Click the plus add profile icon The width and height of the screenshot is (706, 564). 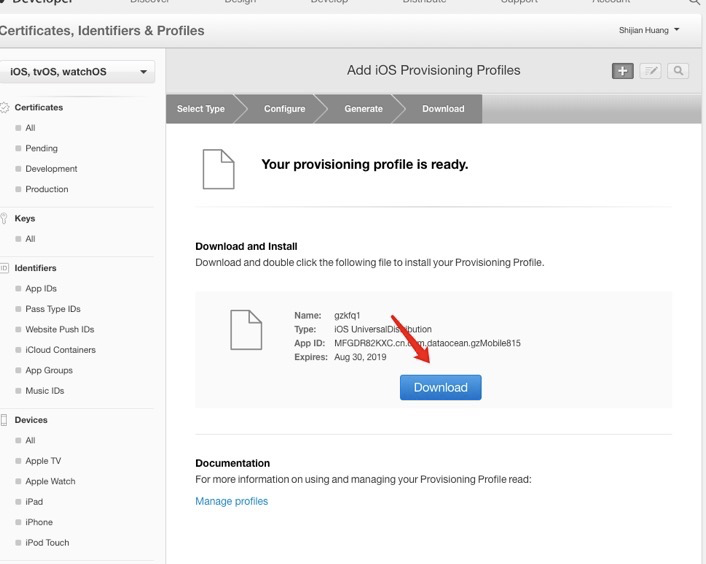tap(622, 71)
